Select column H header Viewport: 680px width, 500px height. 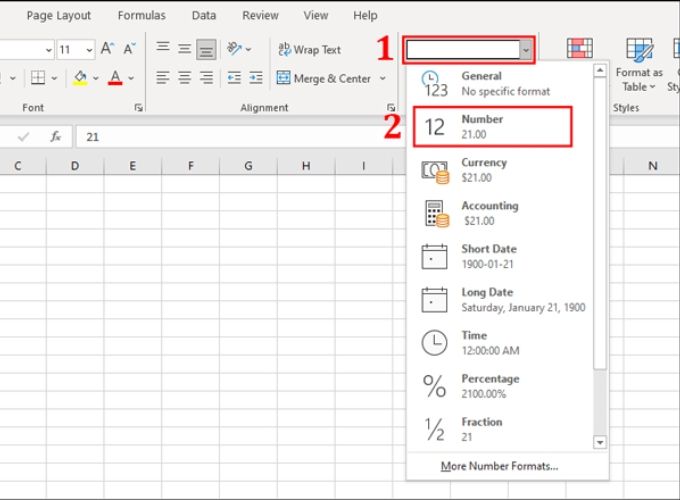[306, 166]
